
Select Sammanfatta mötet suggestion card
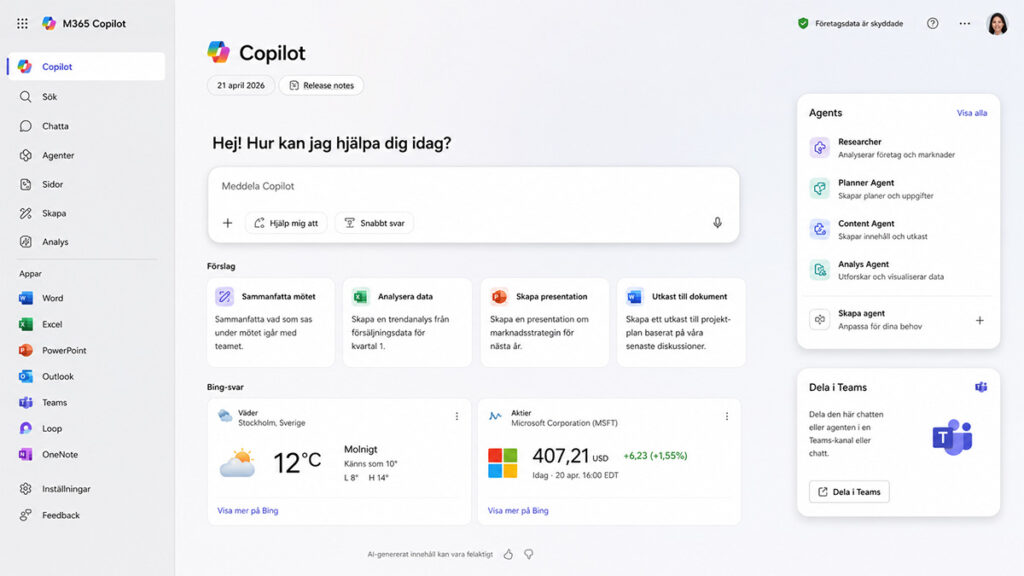(x=271, y=322)
